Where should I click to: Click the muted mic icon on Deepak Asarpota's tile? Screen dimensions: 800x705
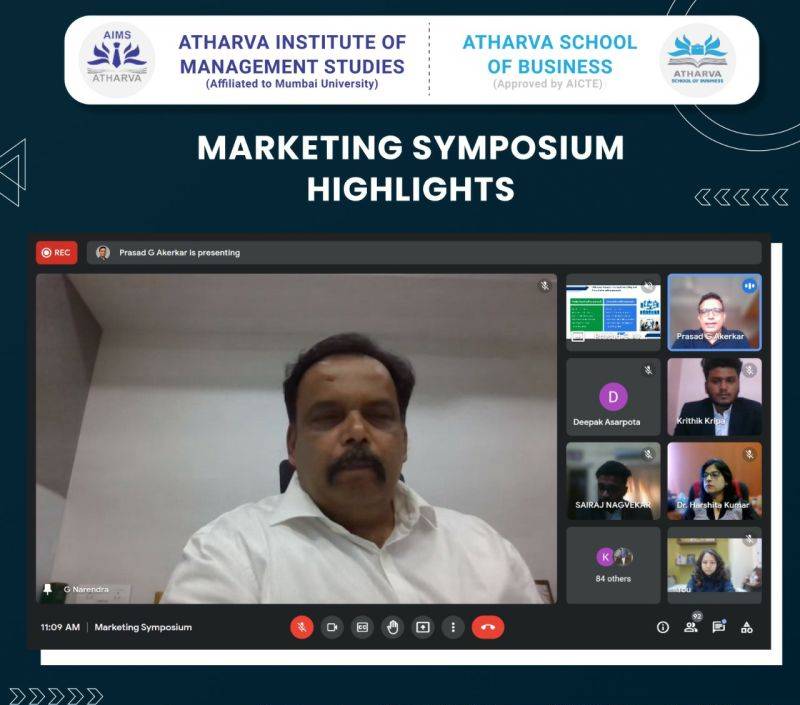coord(648,370)
